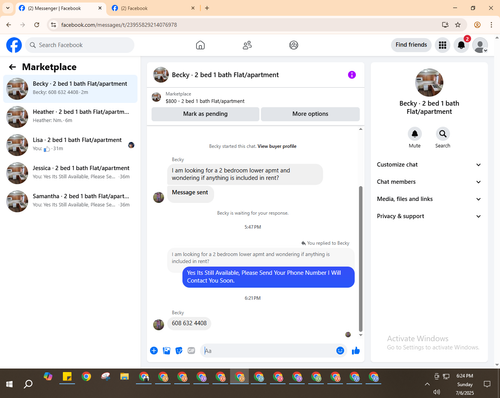Search within conversation using the magnifier icon
The image size is (500, 398).
click(x=442, y=134)
